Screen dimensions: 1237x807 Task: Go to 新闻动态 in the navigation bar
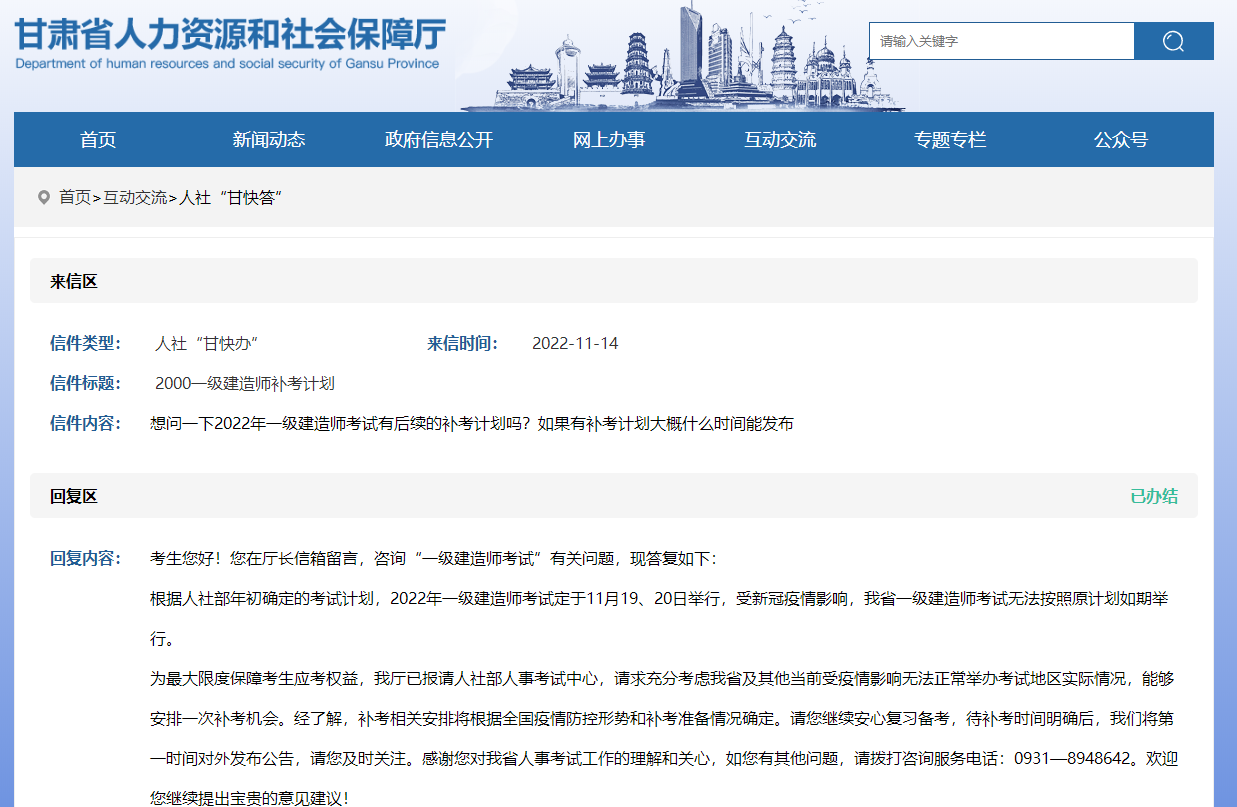(269, 140)
